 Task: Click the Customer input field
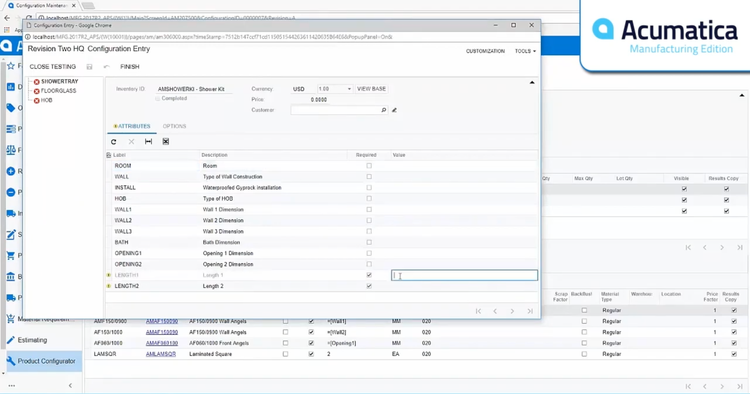[x=339, y=110]
